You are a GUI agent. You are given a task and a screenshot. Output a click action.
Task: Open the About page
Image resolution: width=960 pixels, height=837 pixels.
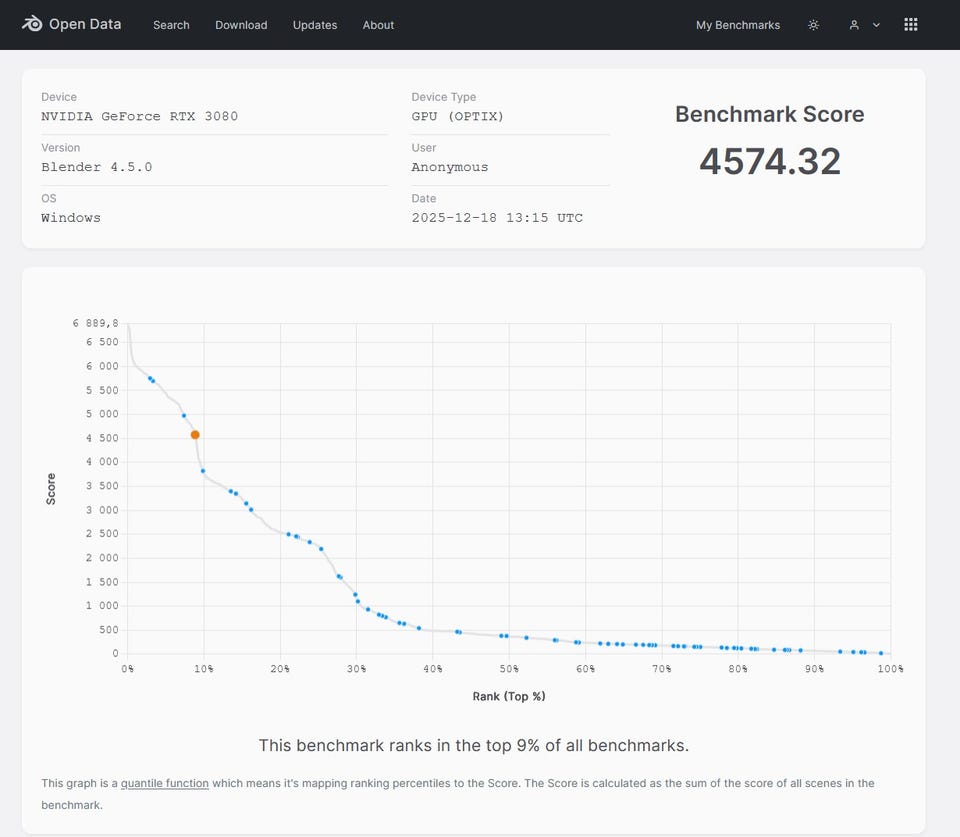click(378, 25)
